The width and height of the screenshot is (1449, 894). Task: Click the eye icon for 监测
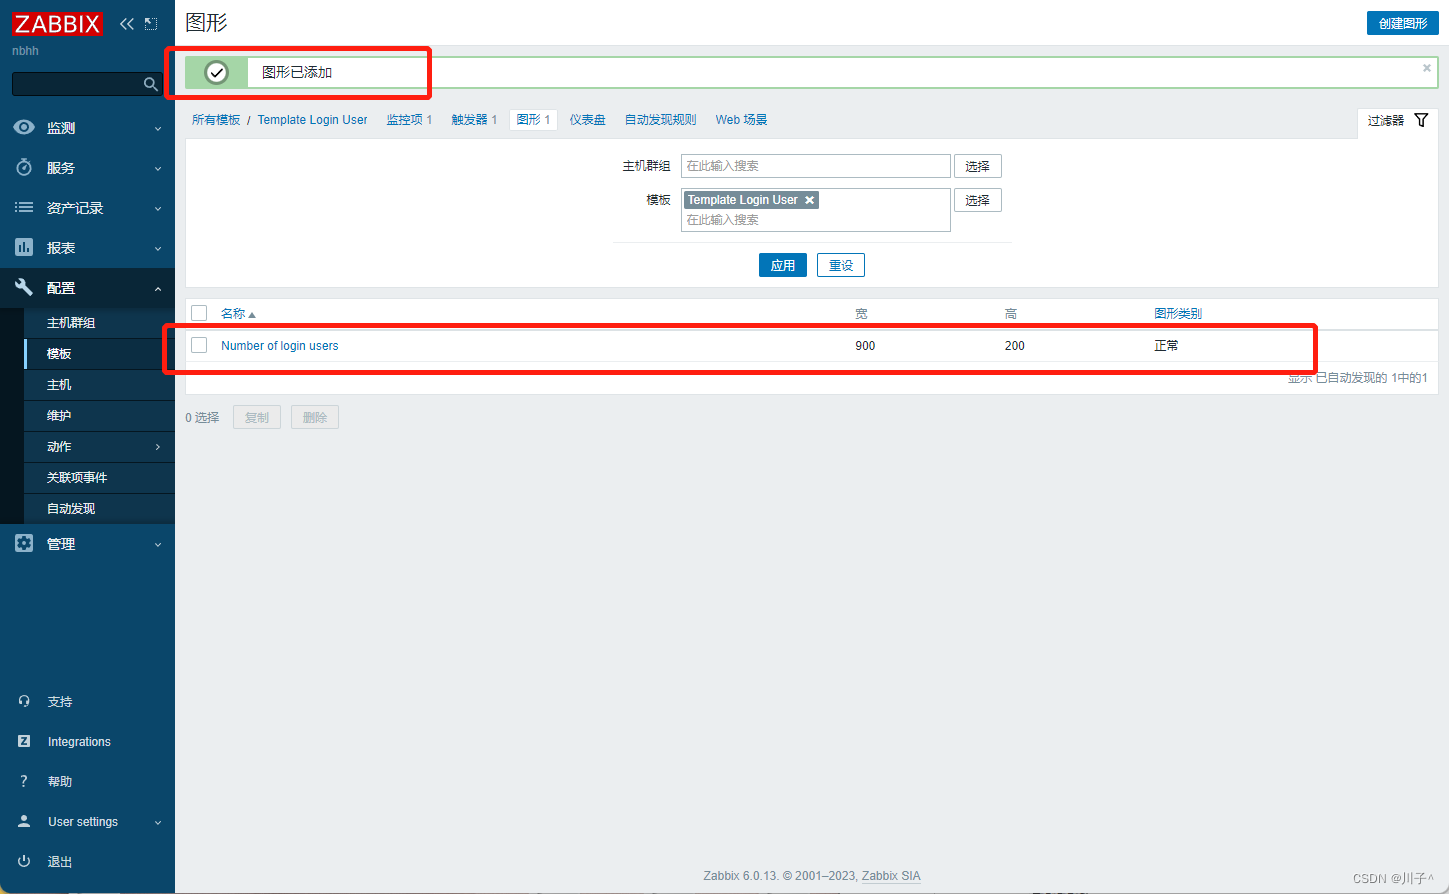(24, 127)
